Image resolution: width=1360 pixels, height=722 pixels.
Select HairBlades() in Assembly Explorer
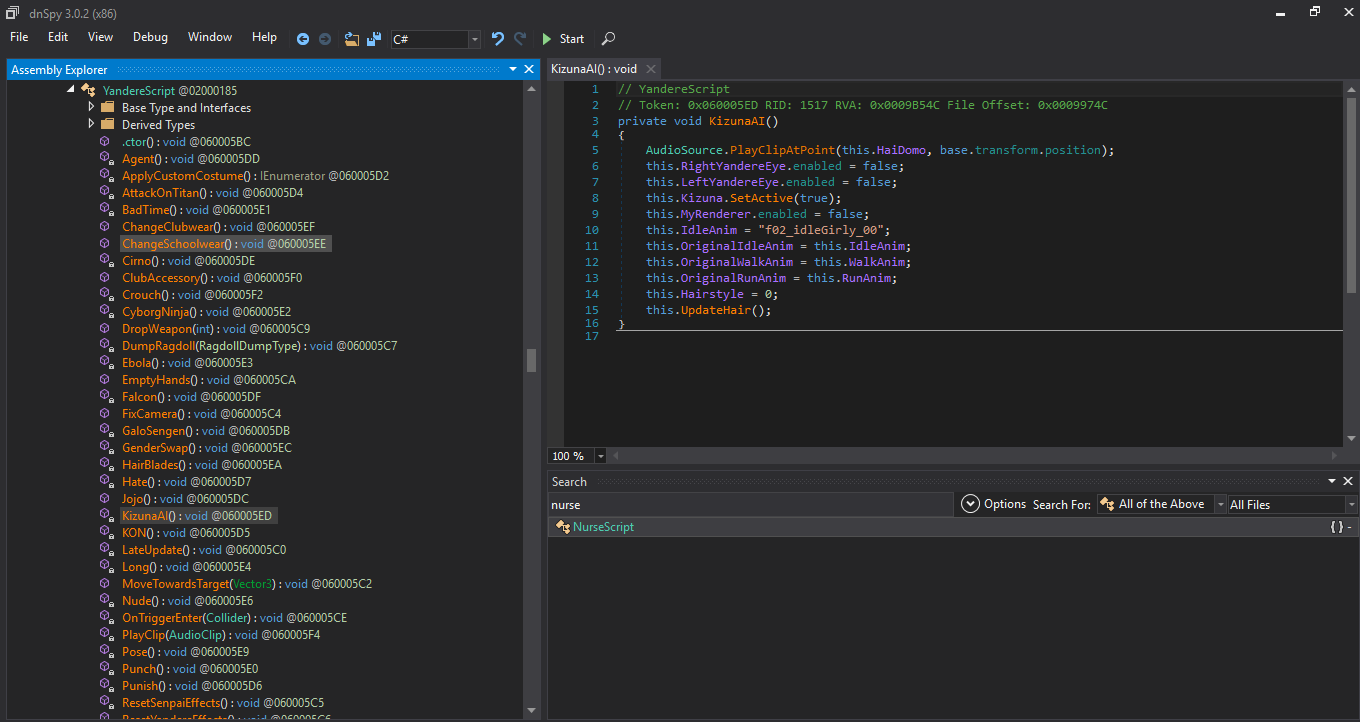[202, 465]
